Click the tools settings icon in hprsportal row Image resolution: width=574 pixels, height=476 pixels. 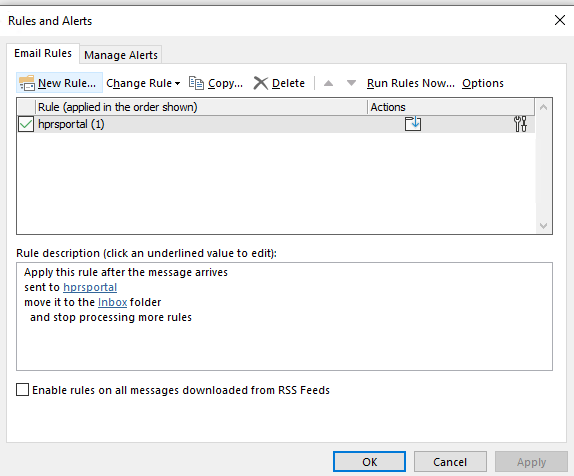pos(520,124)
